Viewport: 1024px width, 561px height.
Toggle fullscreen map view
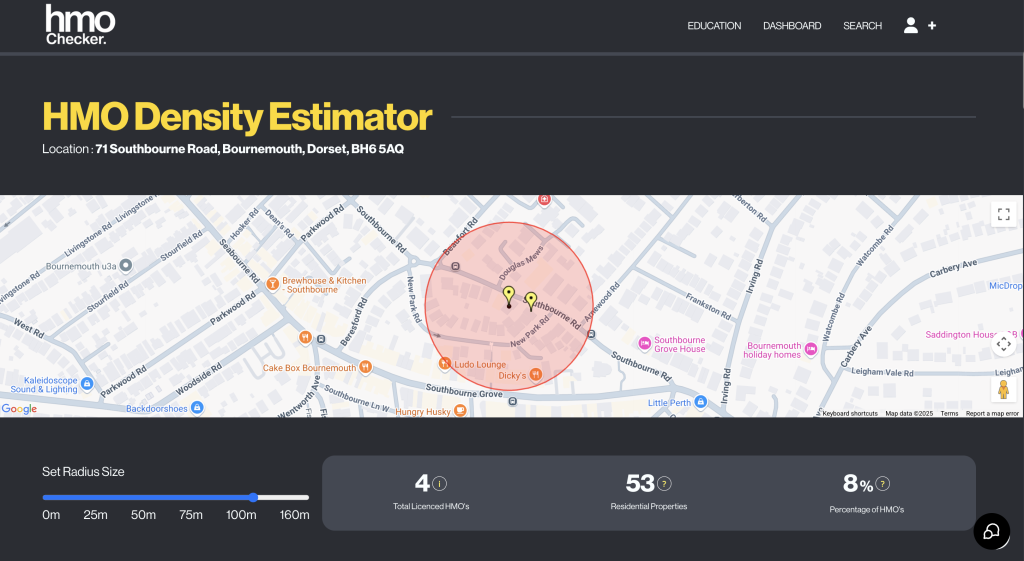coord(1004,214)
